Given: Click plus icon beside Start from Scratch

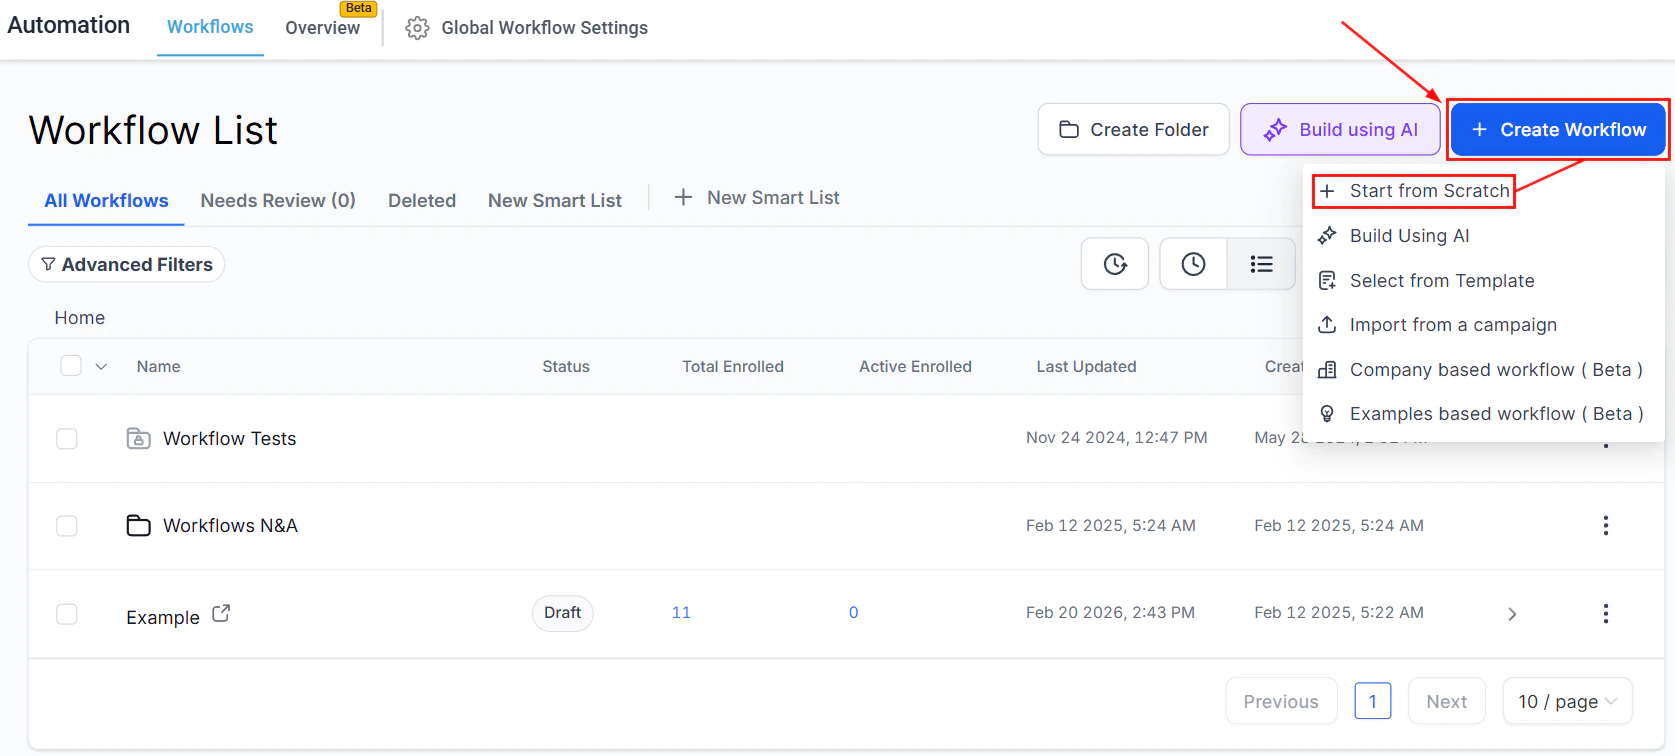Looking at the screenshot, I should [x=1327, y=191].
